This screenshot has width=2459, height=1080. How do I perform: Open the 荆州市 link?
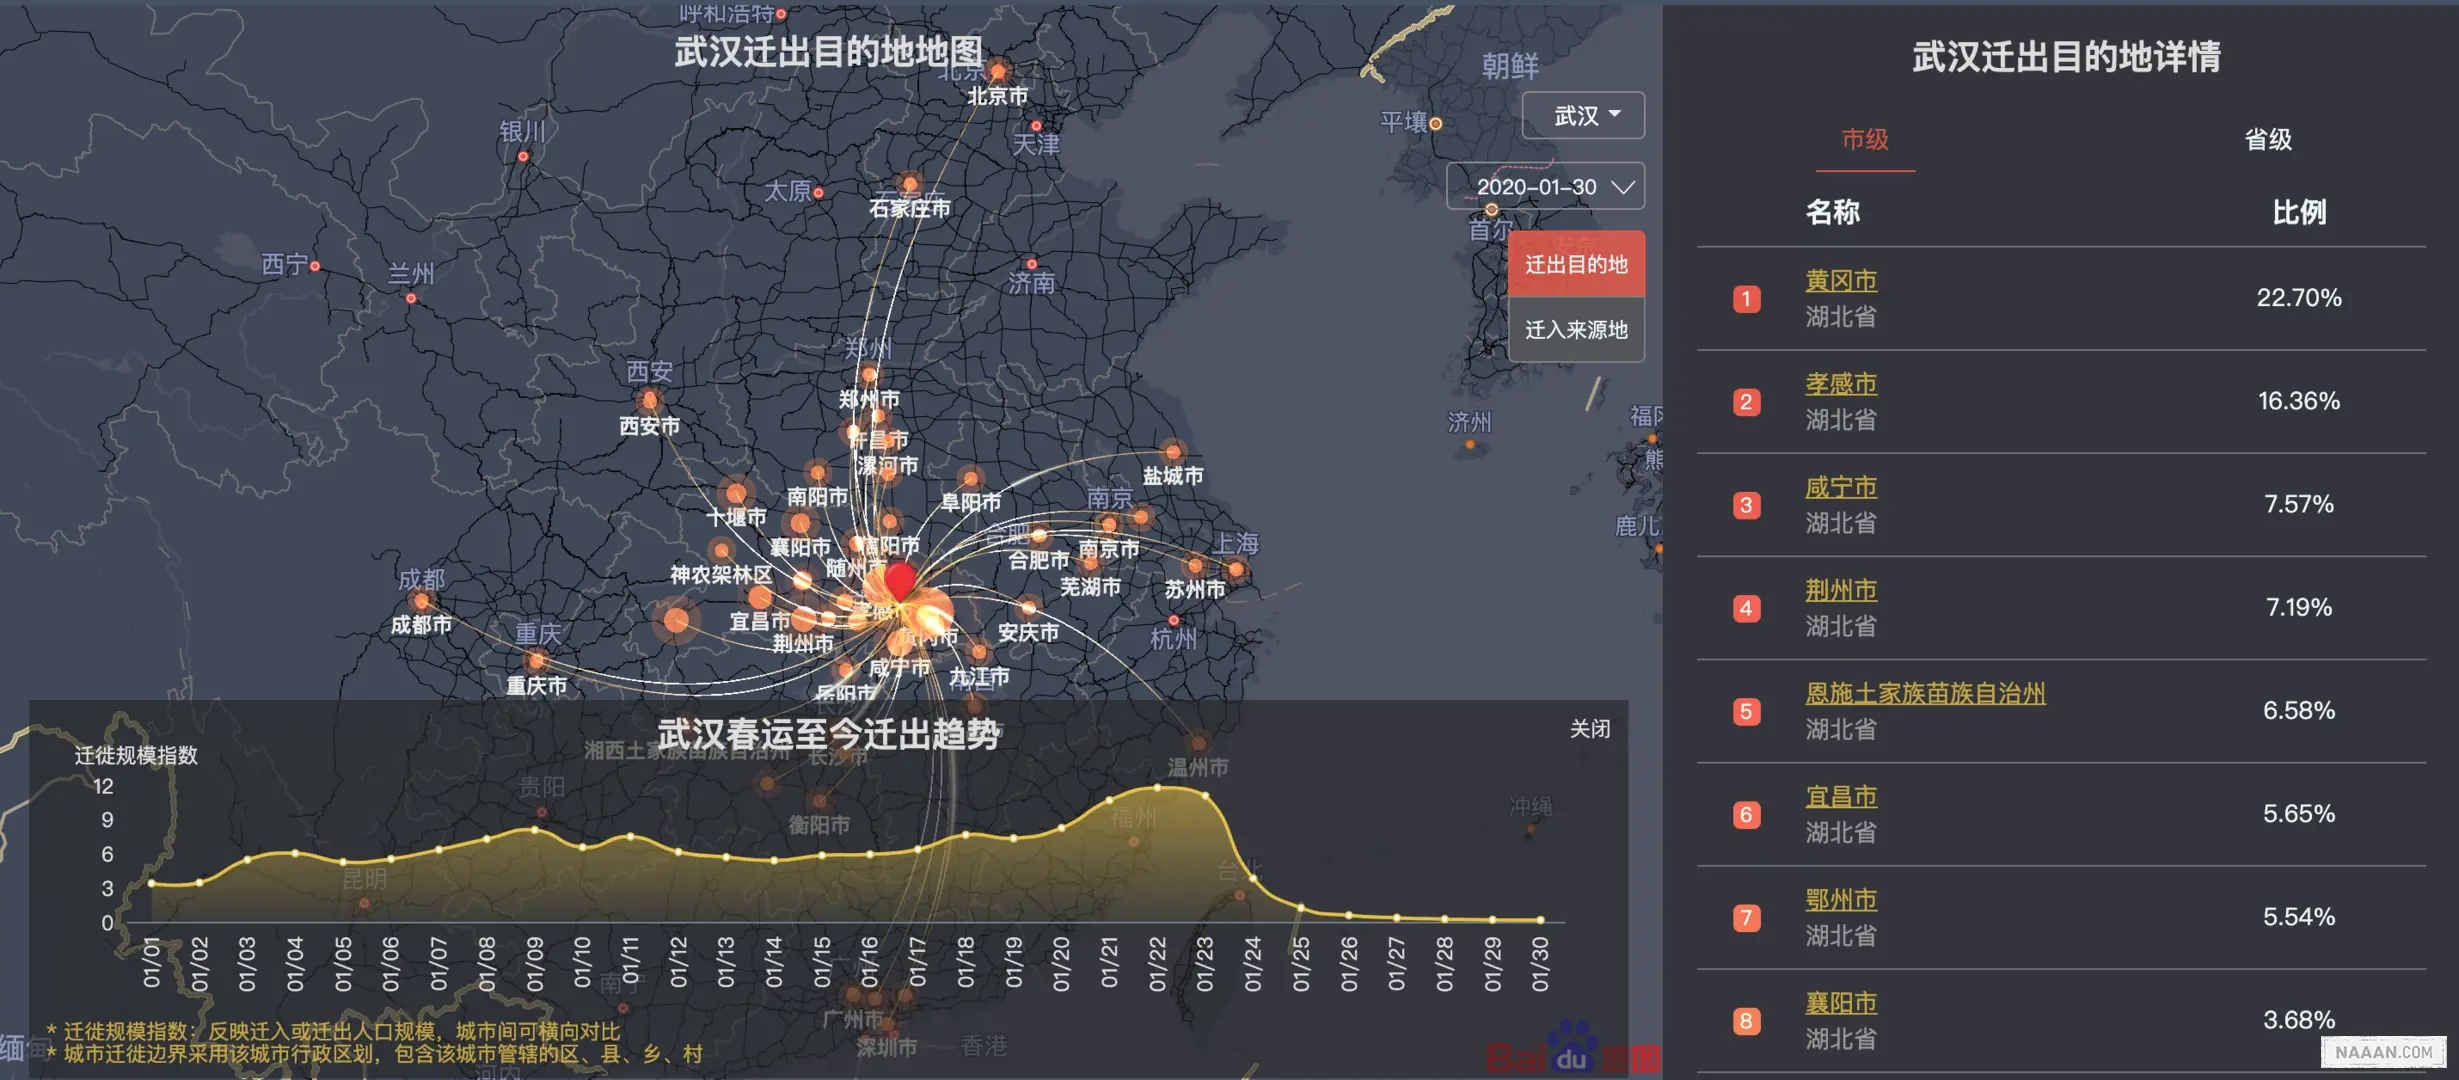1841,590
